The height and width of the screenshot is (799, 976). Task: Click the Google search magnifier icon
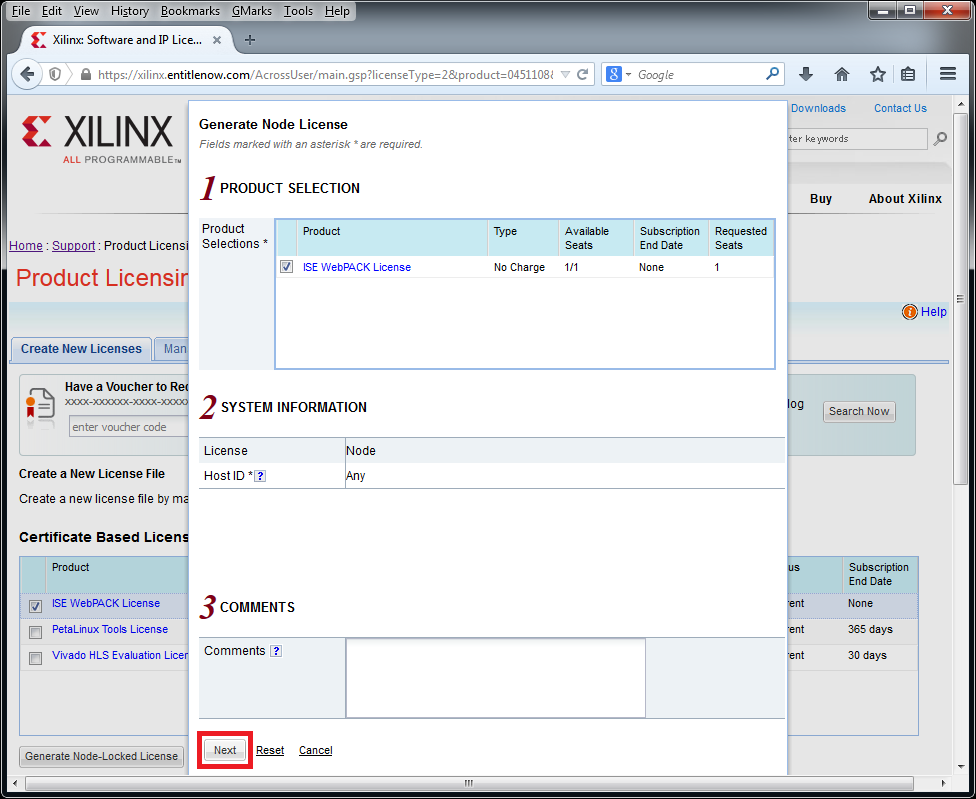(x=772, y=74)
